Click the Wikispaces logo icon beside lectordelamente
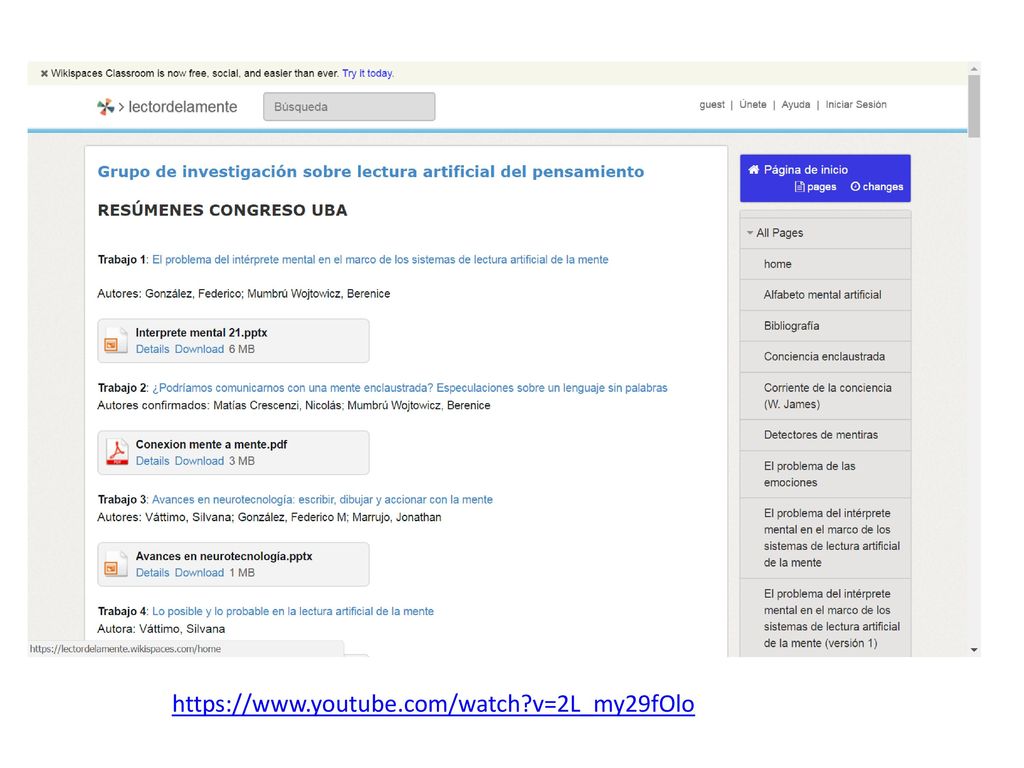This screenshot has width=1024, height=768. click(x=105, y=106)
